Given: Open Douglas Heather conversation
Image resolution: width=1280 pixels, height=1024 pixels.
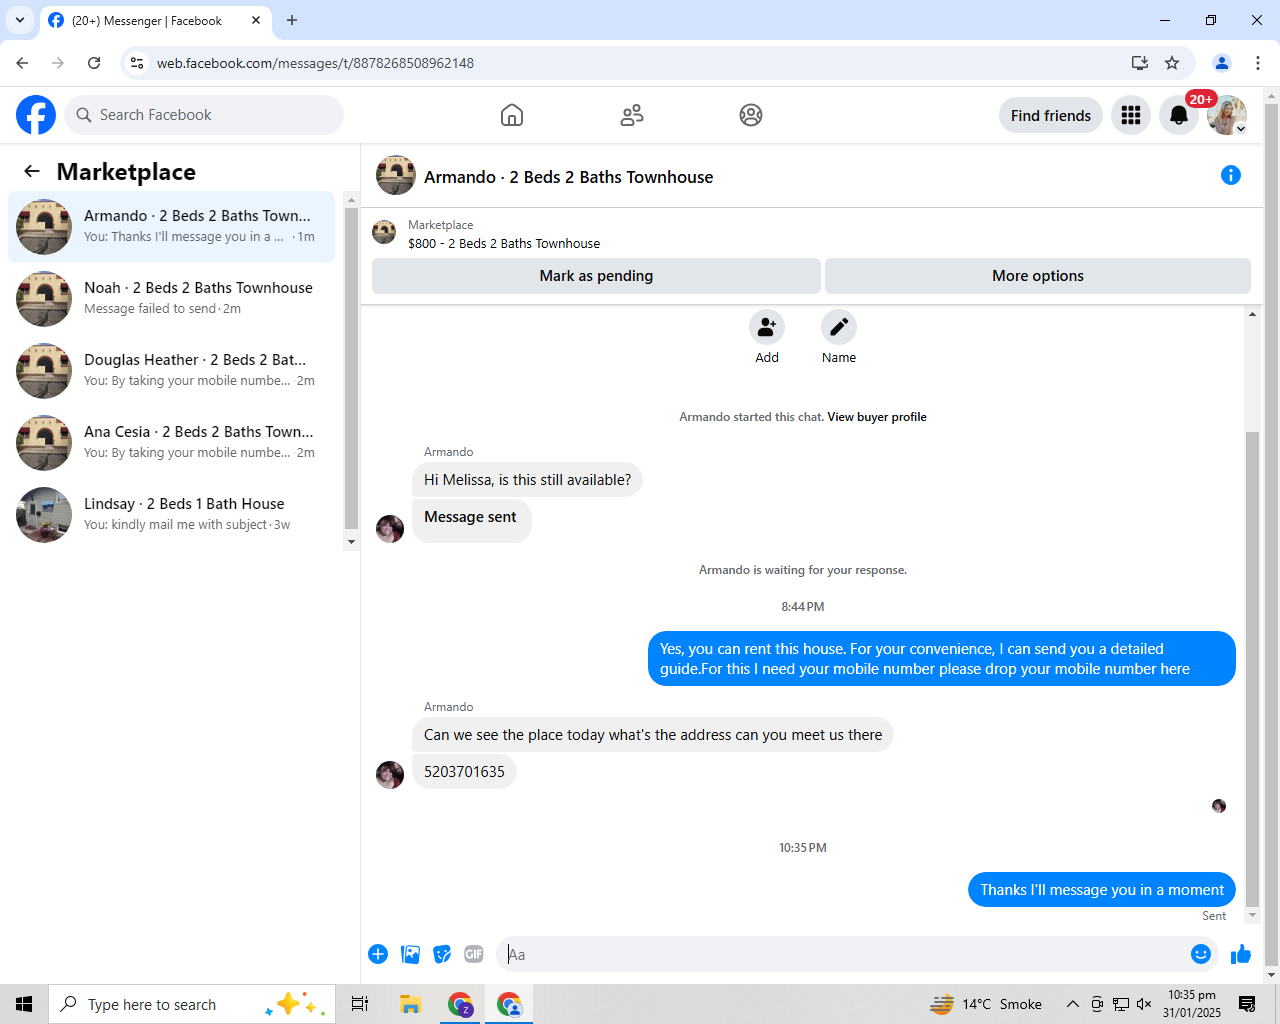Looking at the screenshot, I should [171, 371].
